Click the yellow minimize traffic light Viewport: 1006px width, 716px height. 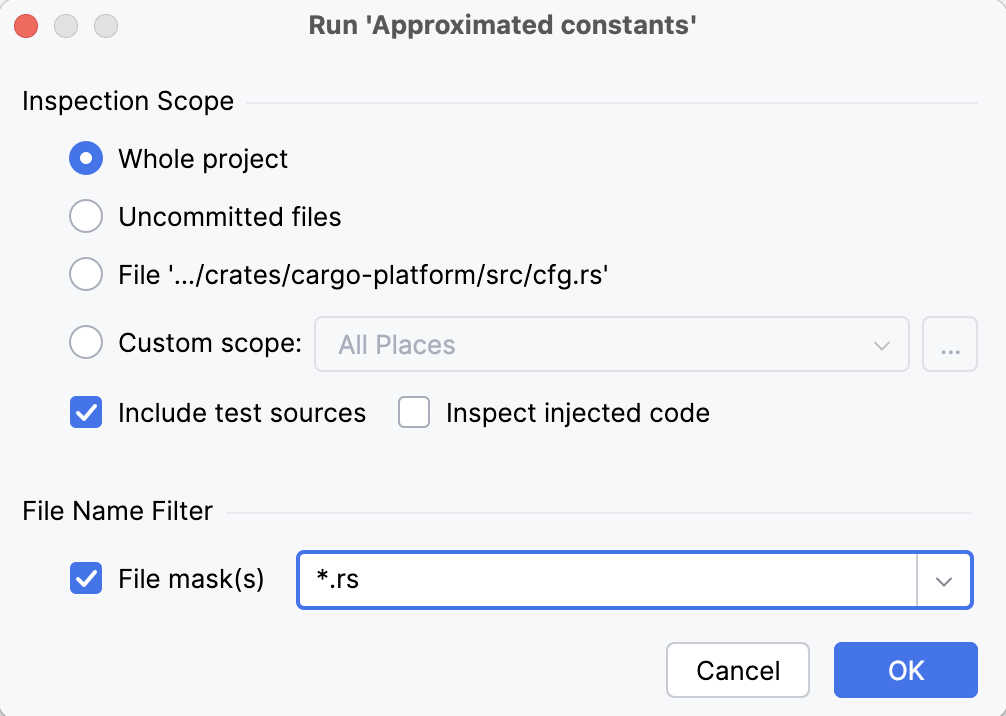[x=65, y=25]
